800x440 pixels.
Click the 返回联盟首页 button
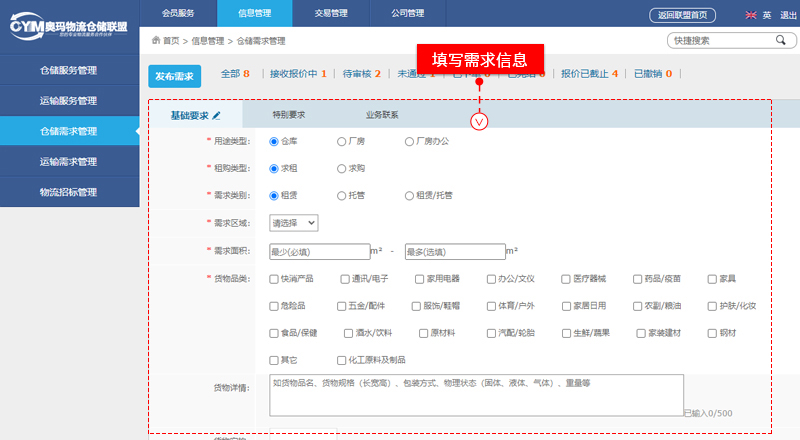coord(683,15)
